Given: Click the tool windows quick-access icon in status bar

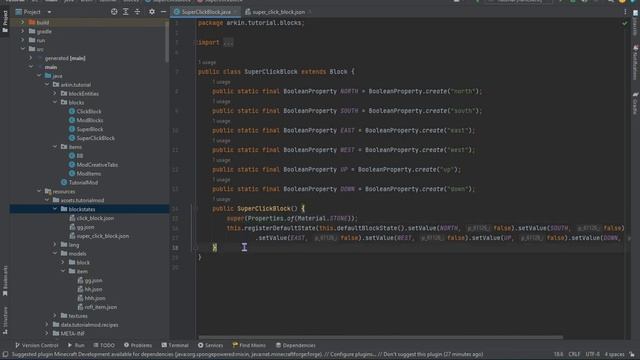Looking at the screenshot, I should pyautogui.click(x=5, y=355).
